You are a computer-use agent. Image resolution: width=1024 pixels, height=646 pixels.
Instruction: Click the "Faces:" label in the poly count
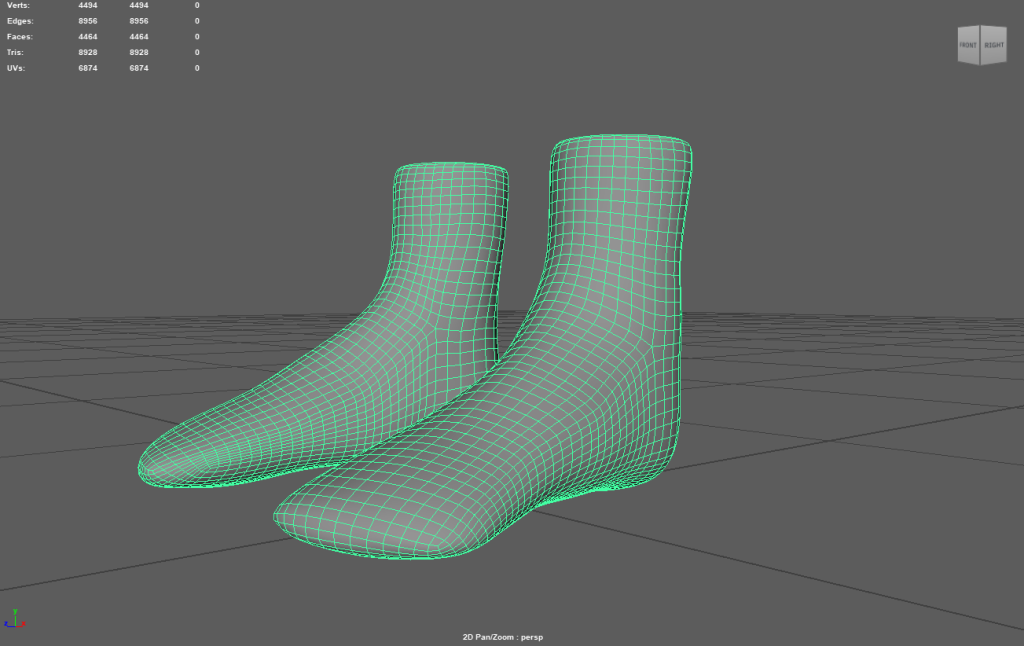(21, 37)
